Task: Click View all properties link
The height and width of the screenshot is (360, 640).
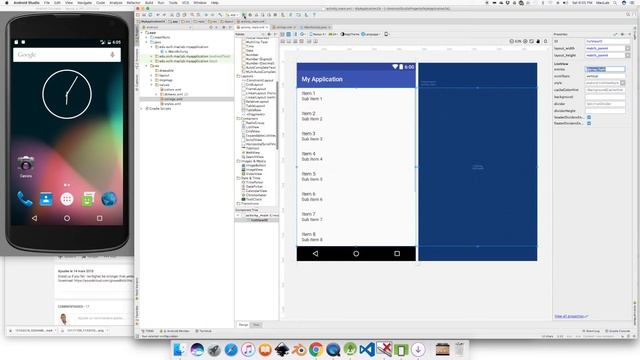Action: coord(571,316)
